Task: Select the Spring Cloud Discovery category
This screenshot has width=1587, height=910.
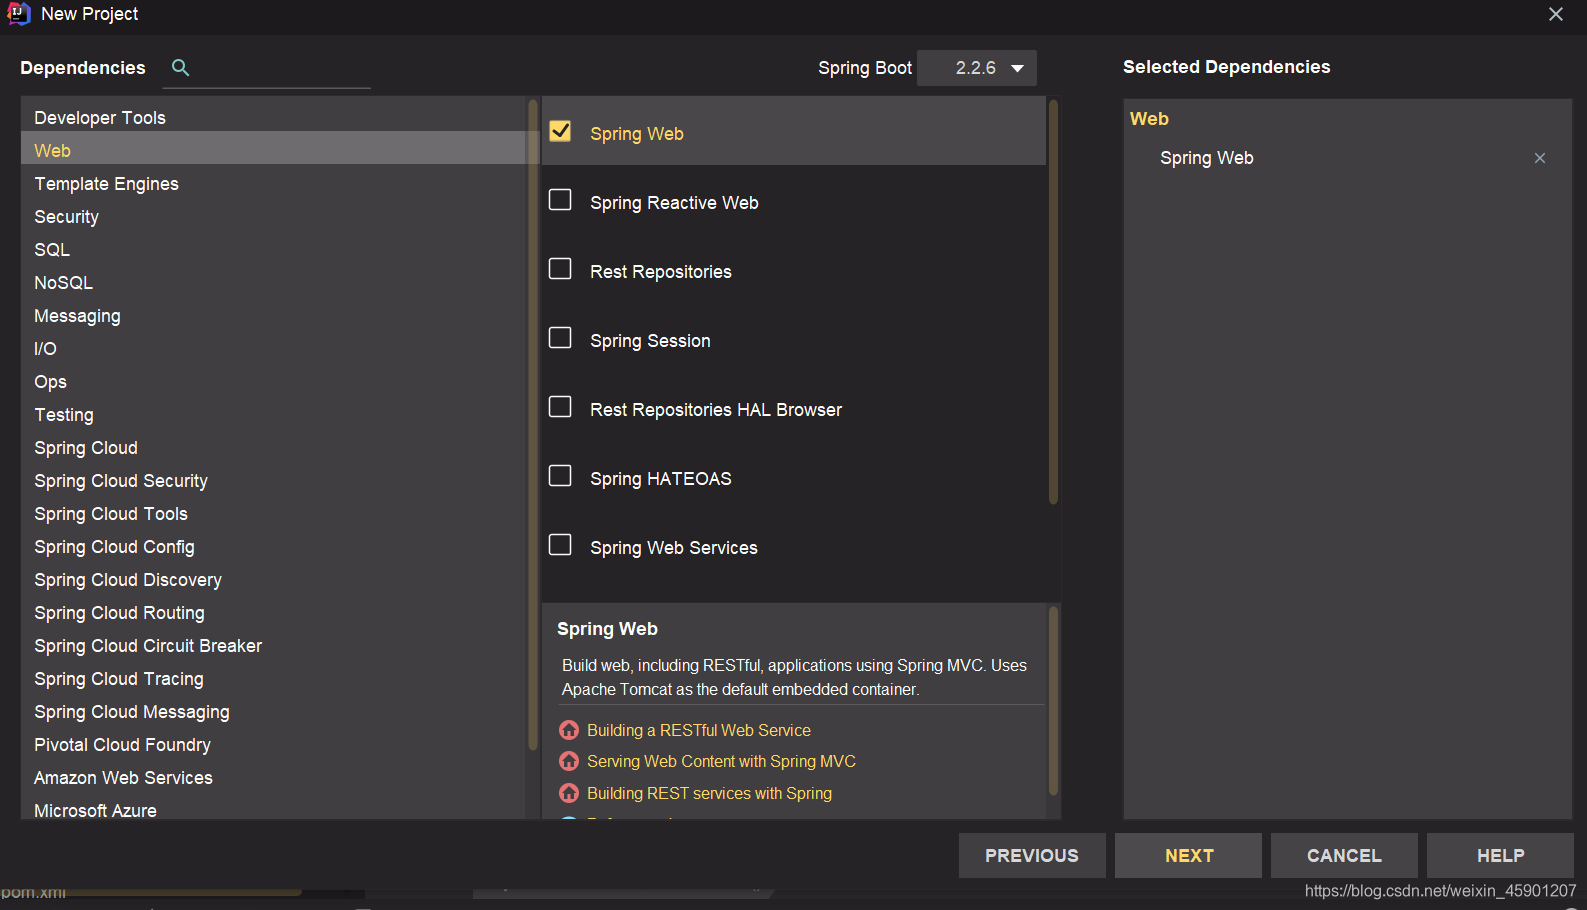Action: click(x=274, y=580)
